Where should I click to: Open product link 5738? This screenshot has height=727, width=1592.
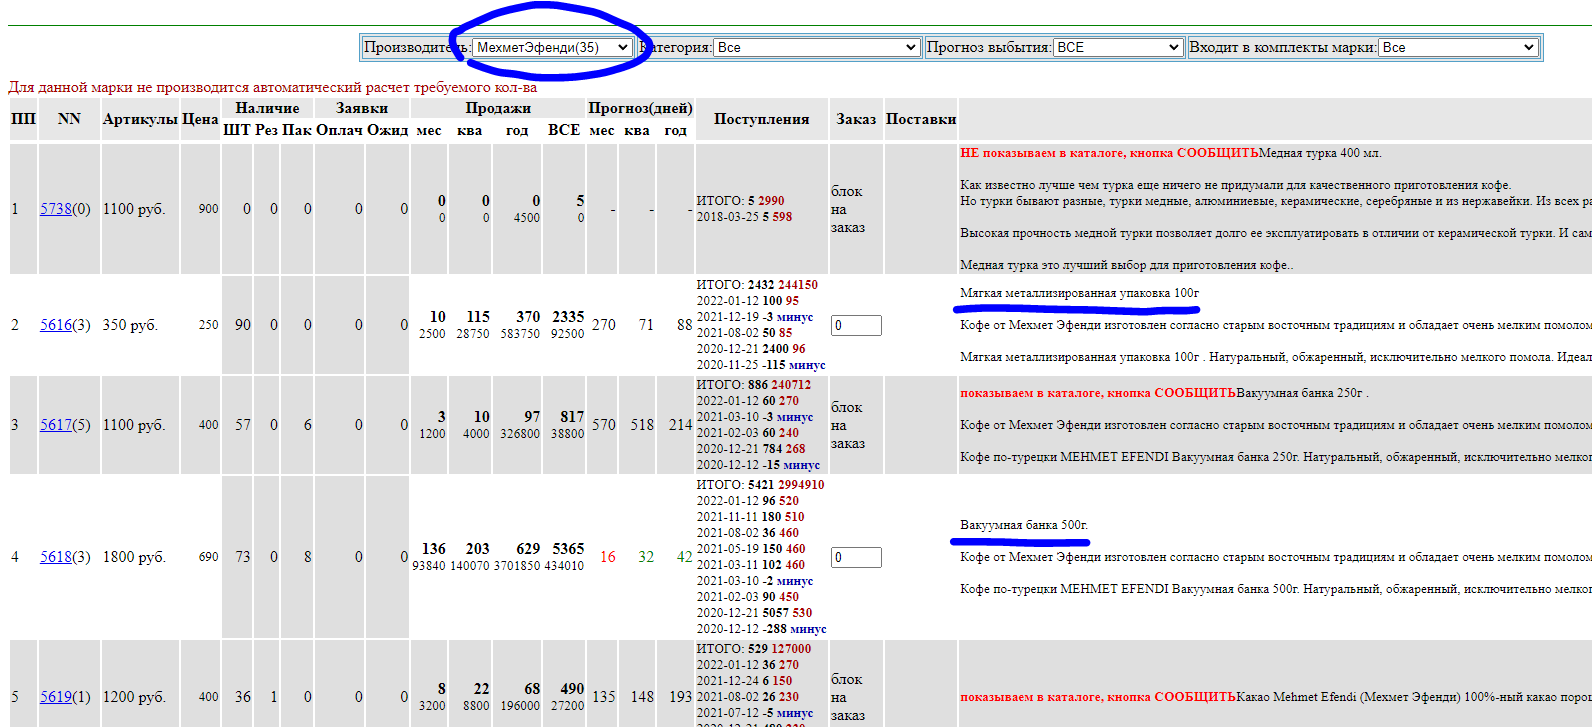[x=56, y=209]
